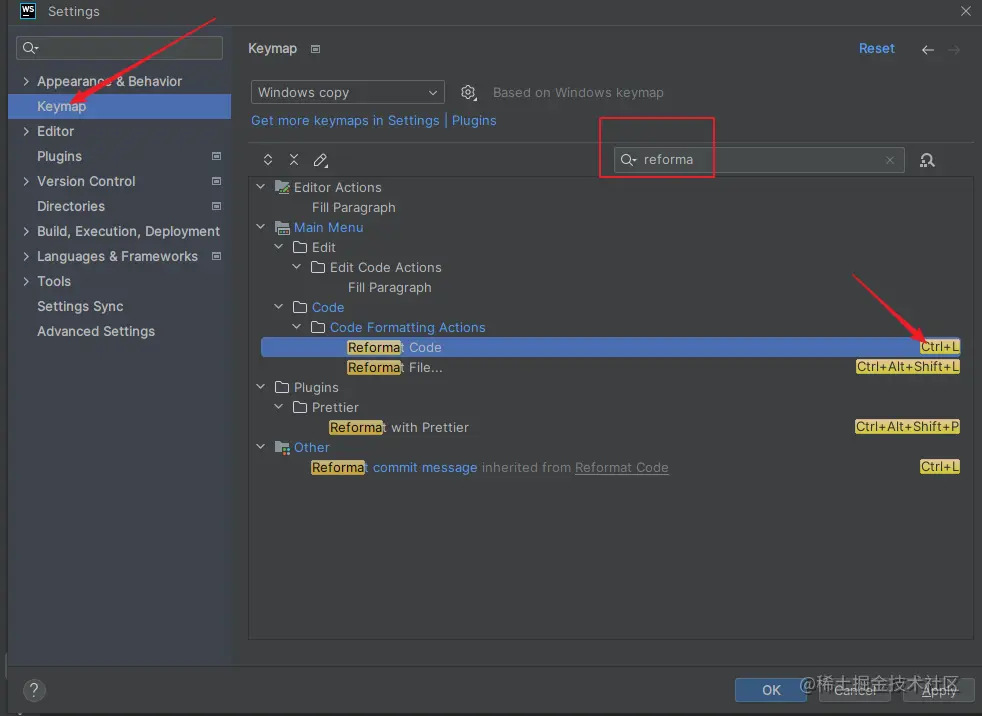
Task: Select the Reformat File... action row
Action: [x=611, y=368]
